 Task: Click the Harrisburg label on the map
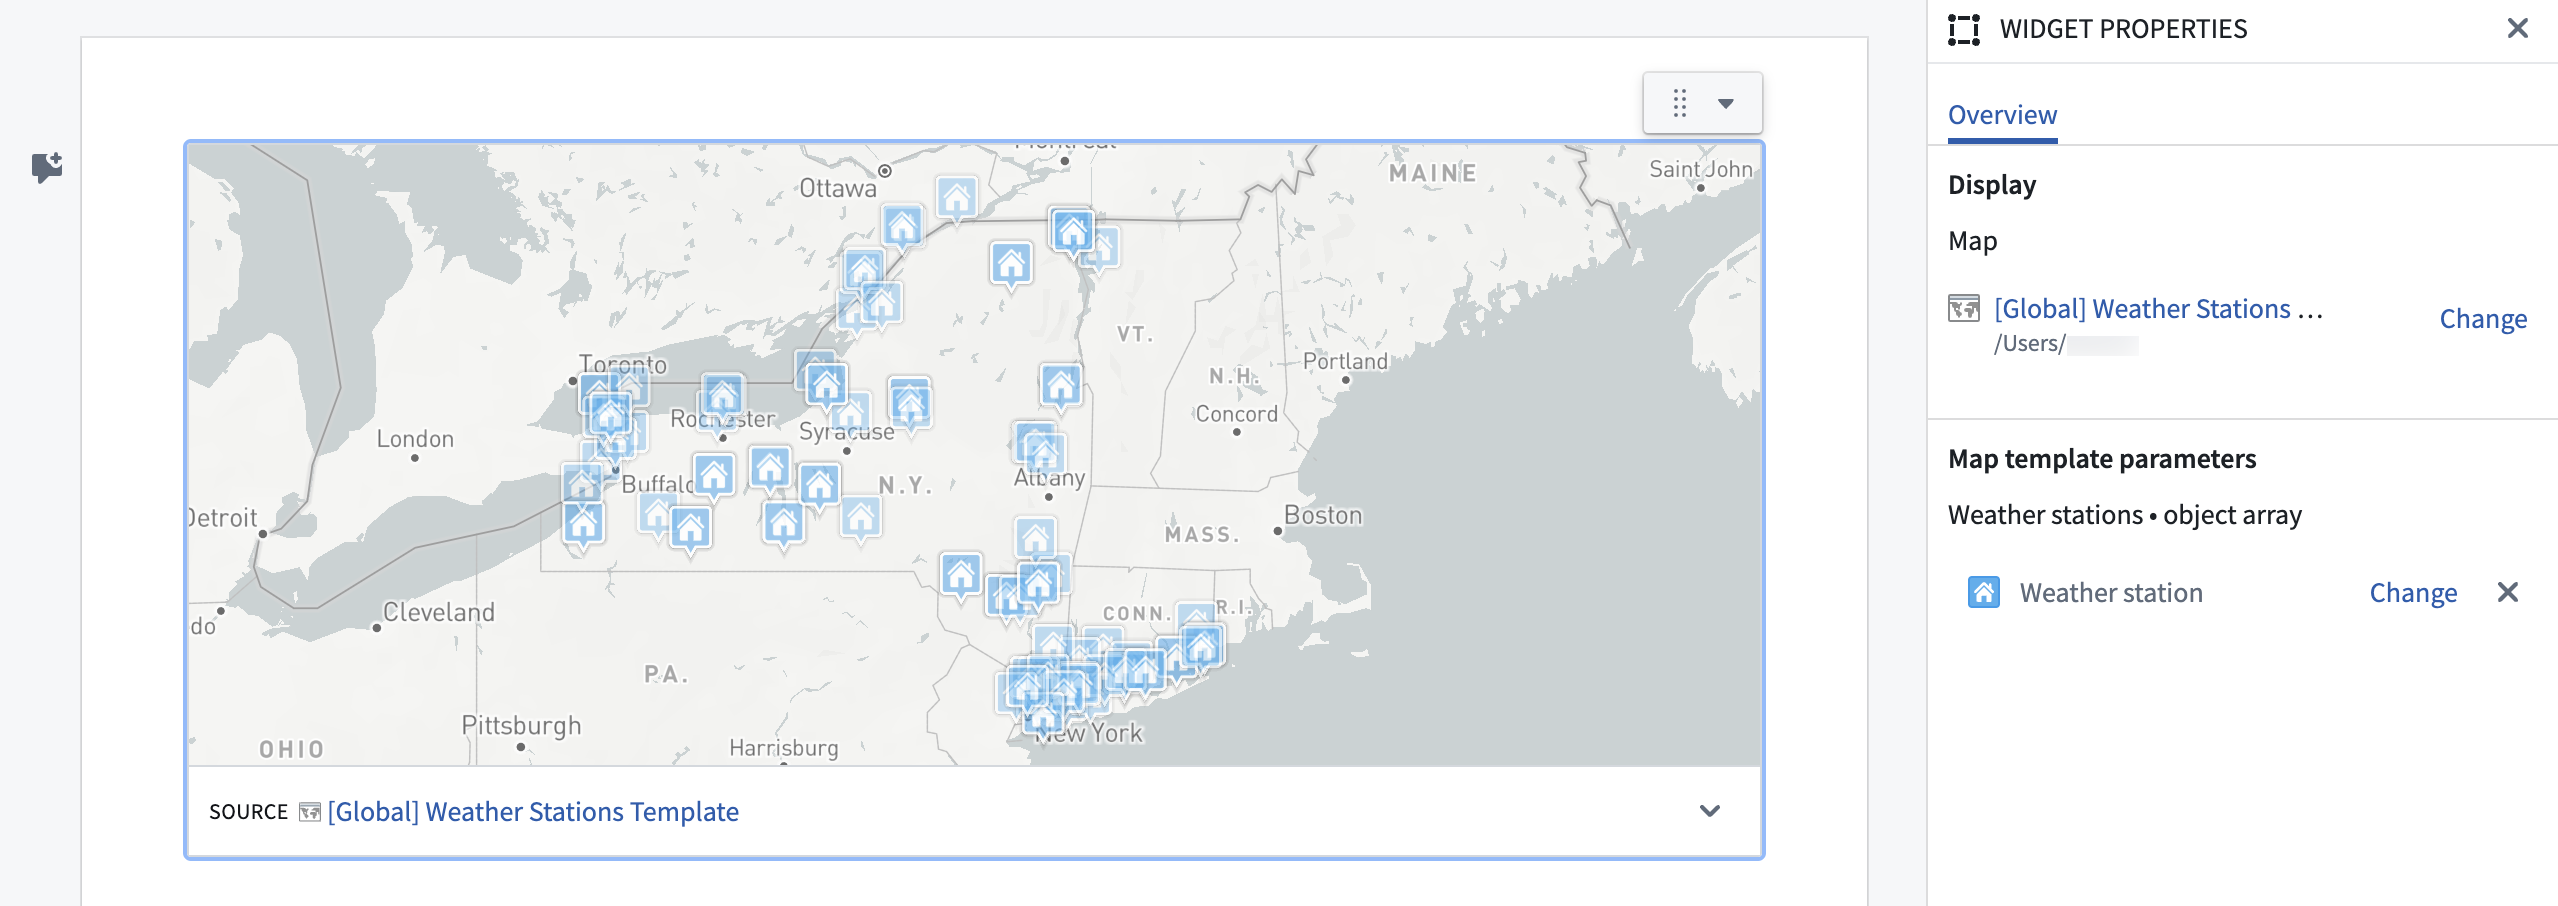(784, 747)
